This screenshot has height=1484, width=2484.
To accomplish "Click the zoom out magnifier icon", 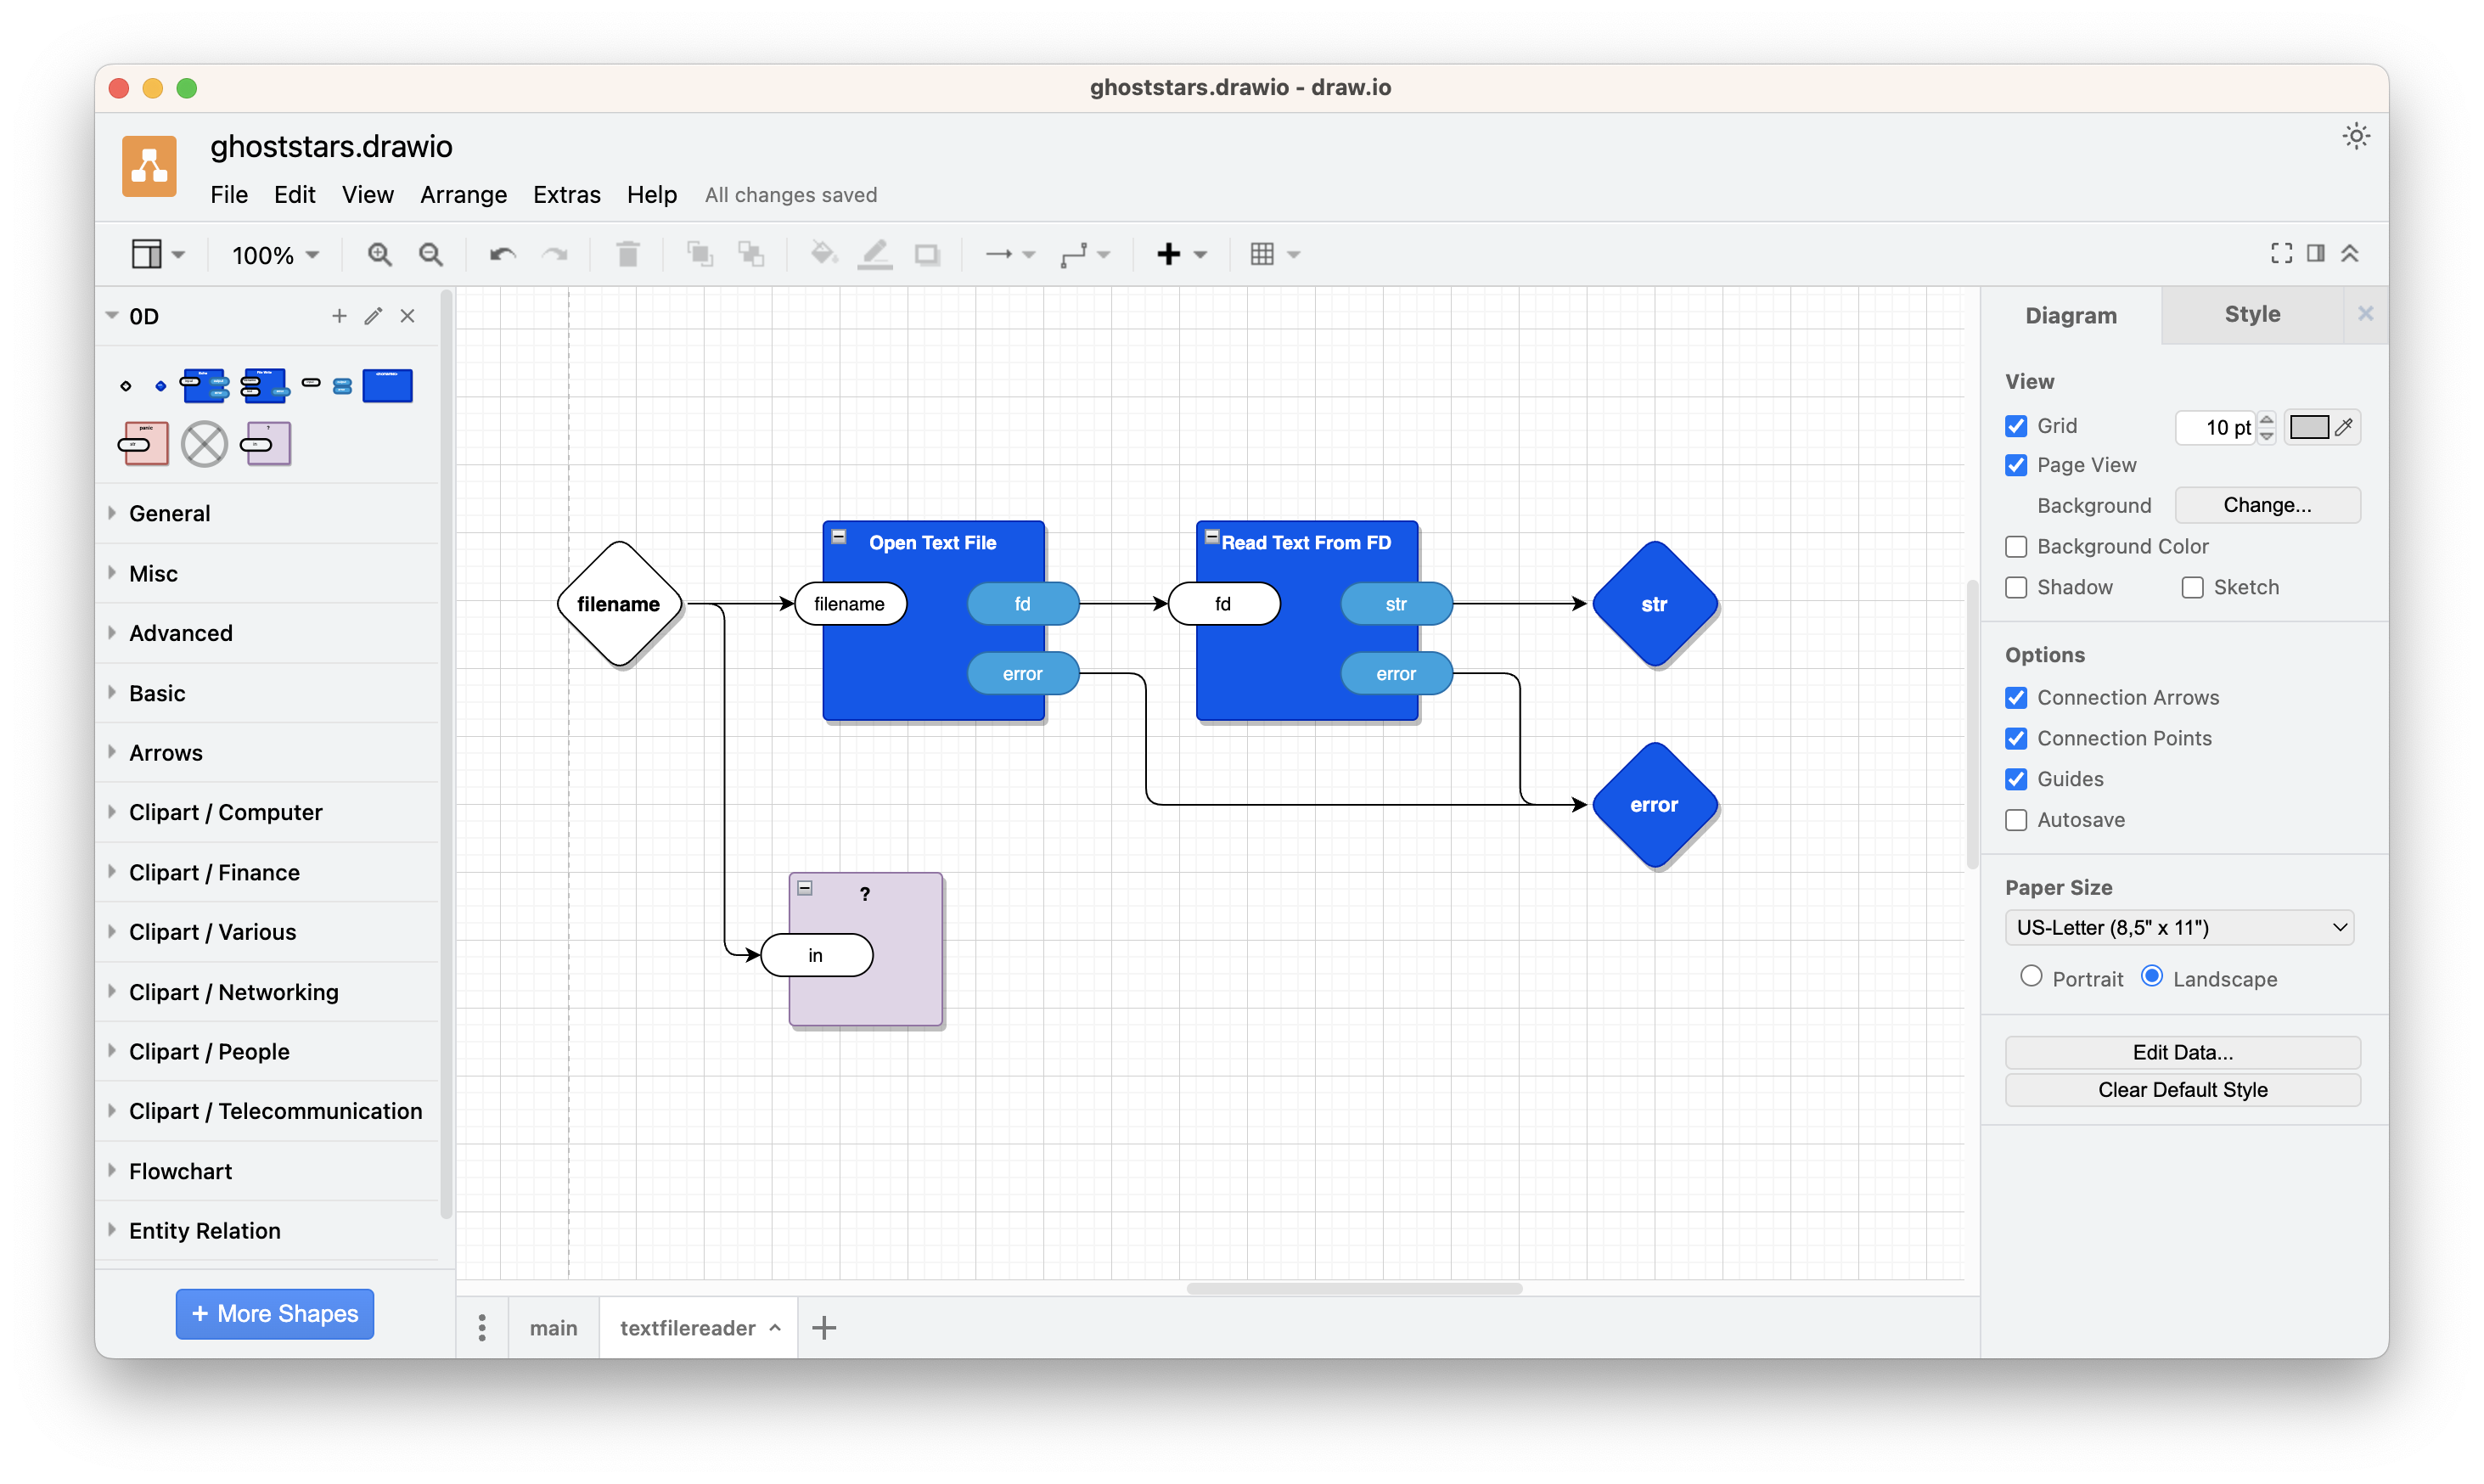I will pos(431,254).
